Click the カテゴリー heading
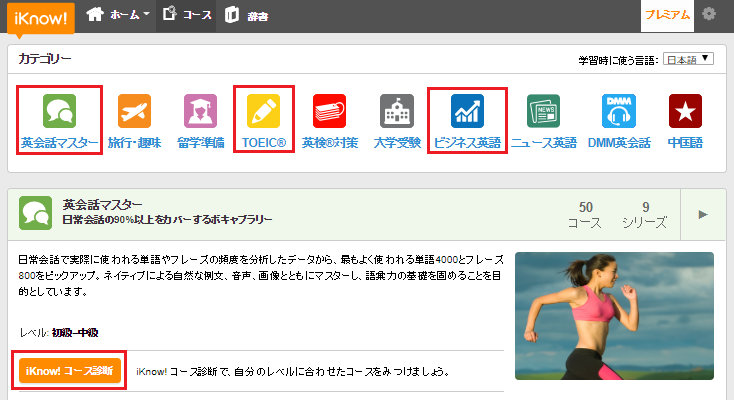Viewport: 734px width, 400px height. [44, 59]
